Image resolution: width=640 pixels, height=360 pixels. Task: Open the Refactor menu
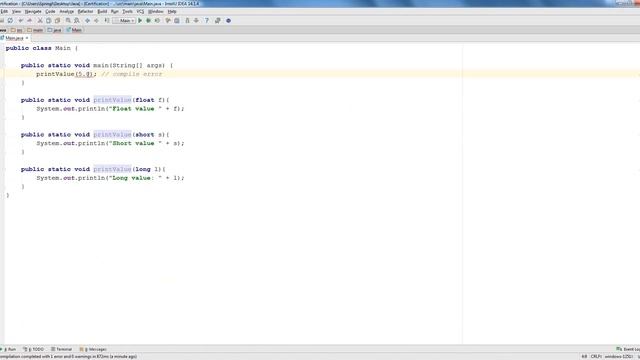pos(85,12)
